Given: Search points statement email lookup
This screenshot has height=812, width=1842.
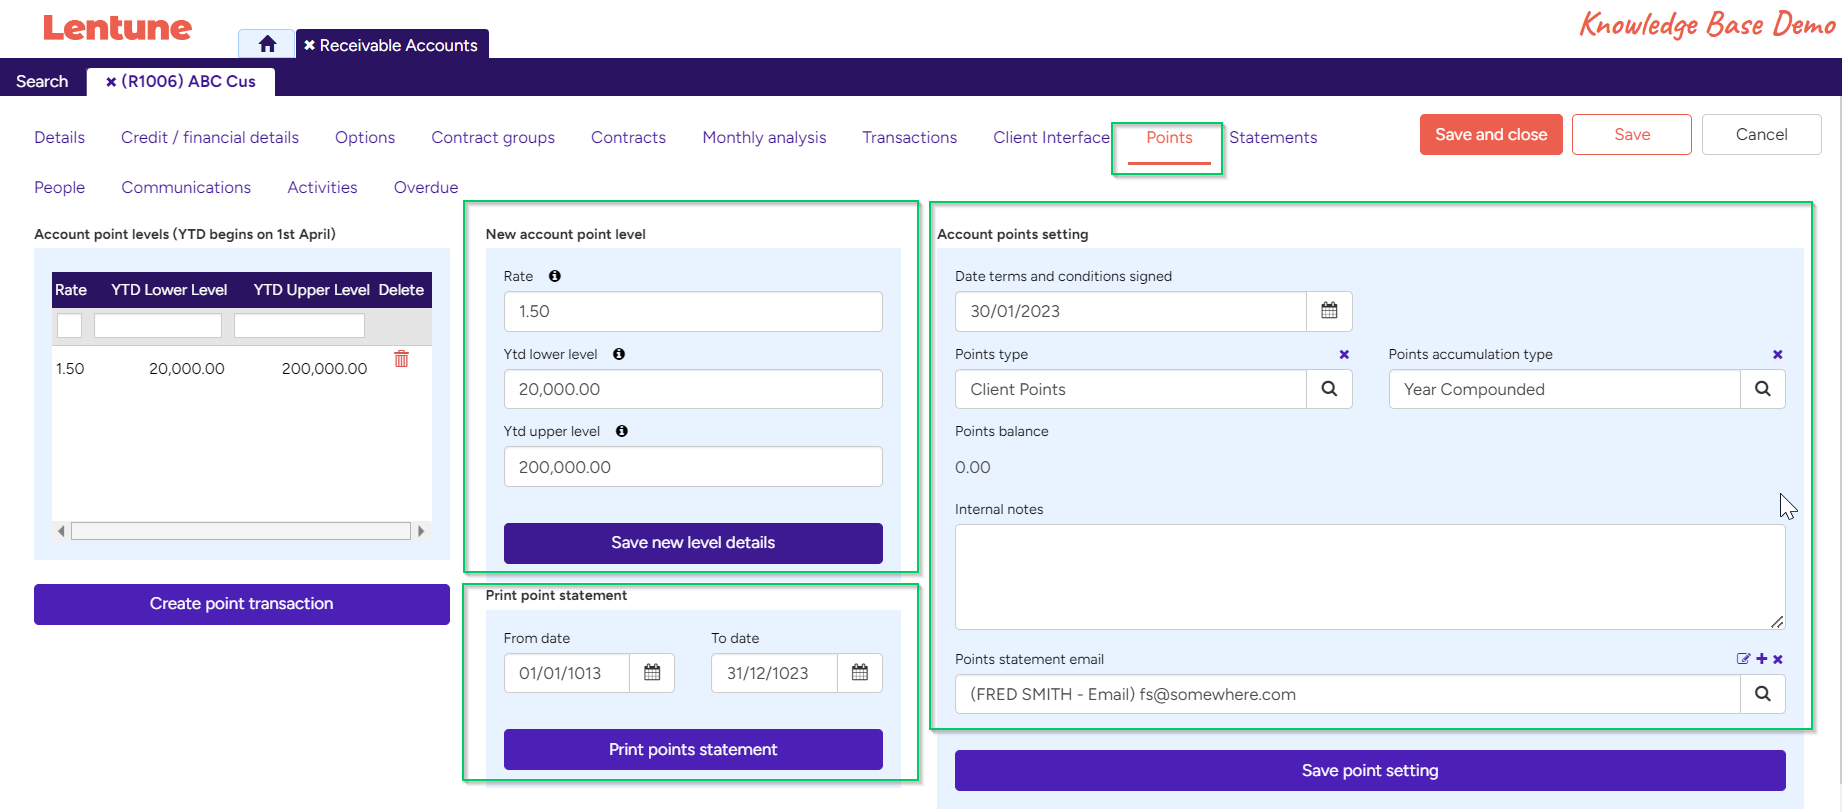Looking at the screenshot, I should point(1763,694).
